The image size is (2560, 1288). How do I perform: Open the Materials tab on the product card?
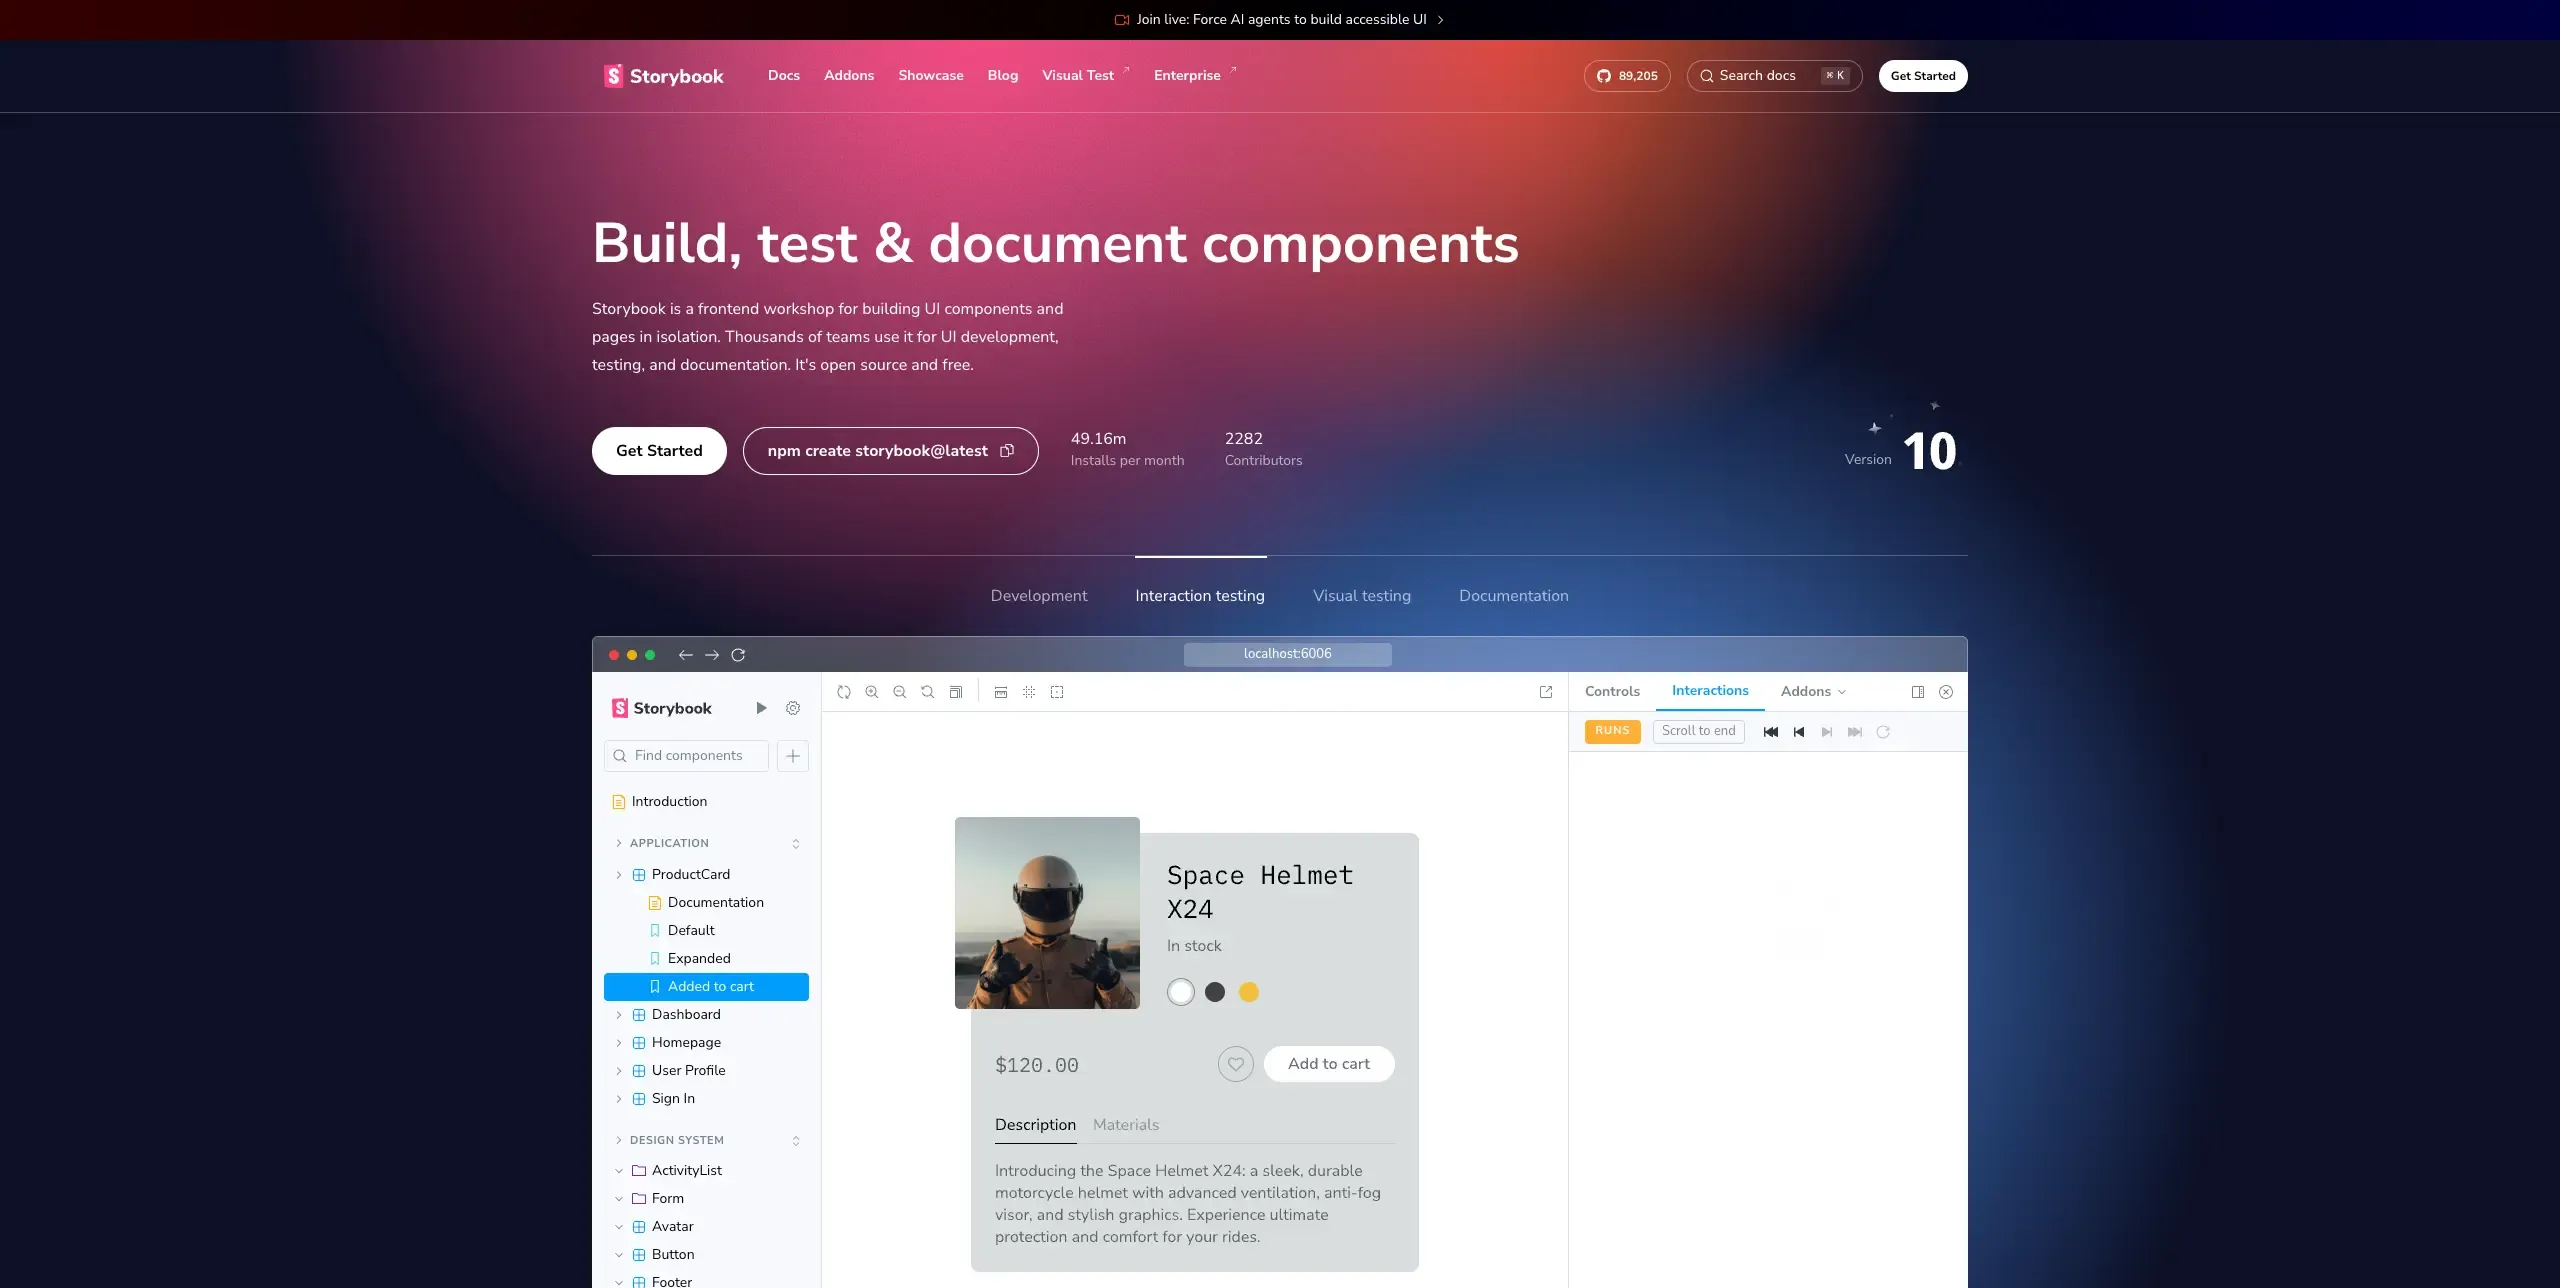(x=1125, y=1124)
